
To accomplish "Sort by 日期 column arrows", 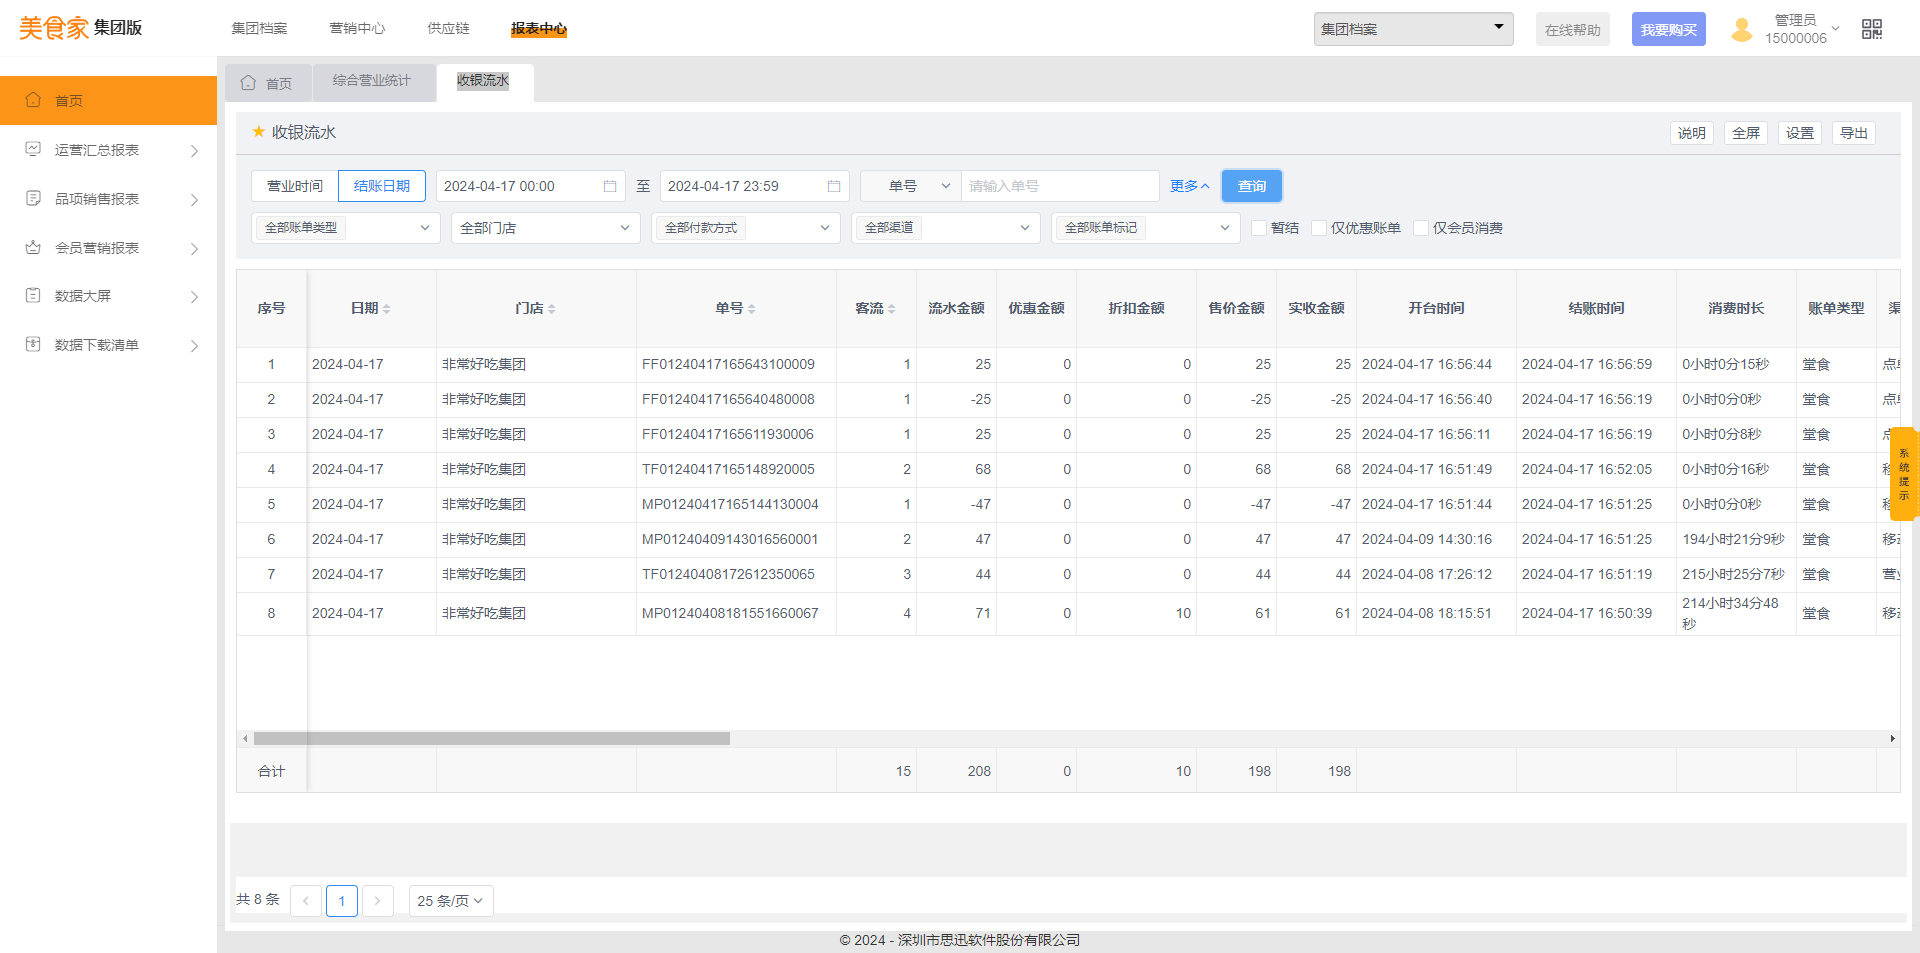I will coord(387,309).
